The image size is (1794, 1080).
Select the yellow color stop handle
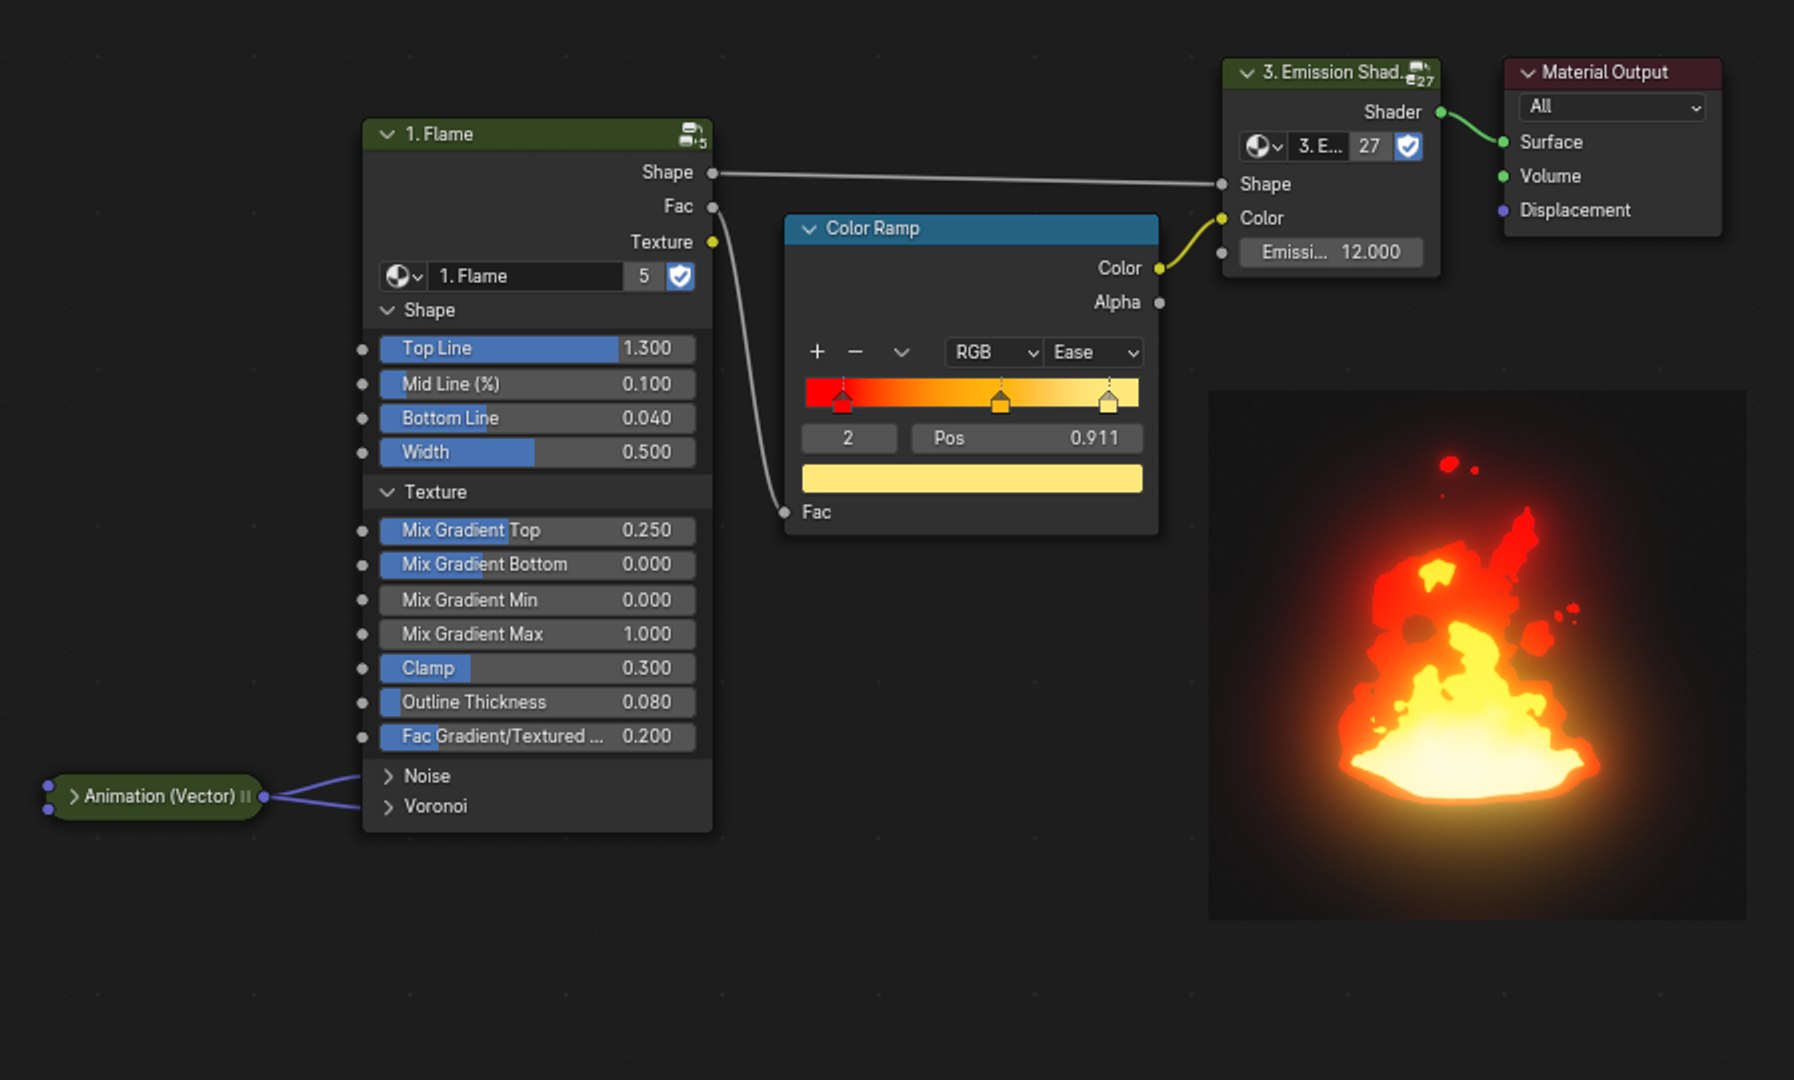(1108, 401)
